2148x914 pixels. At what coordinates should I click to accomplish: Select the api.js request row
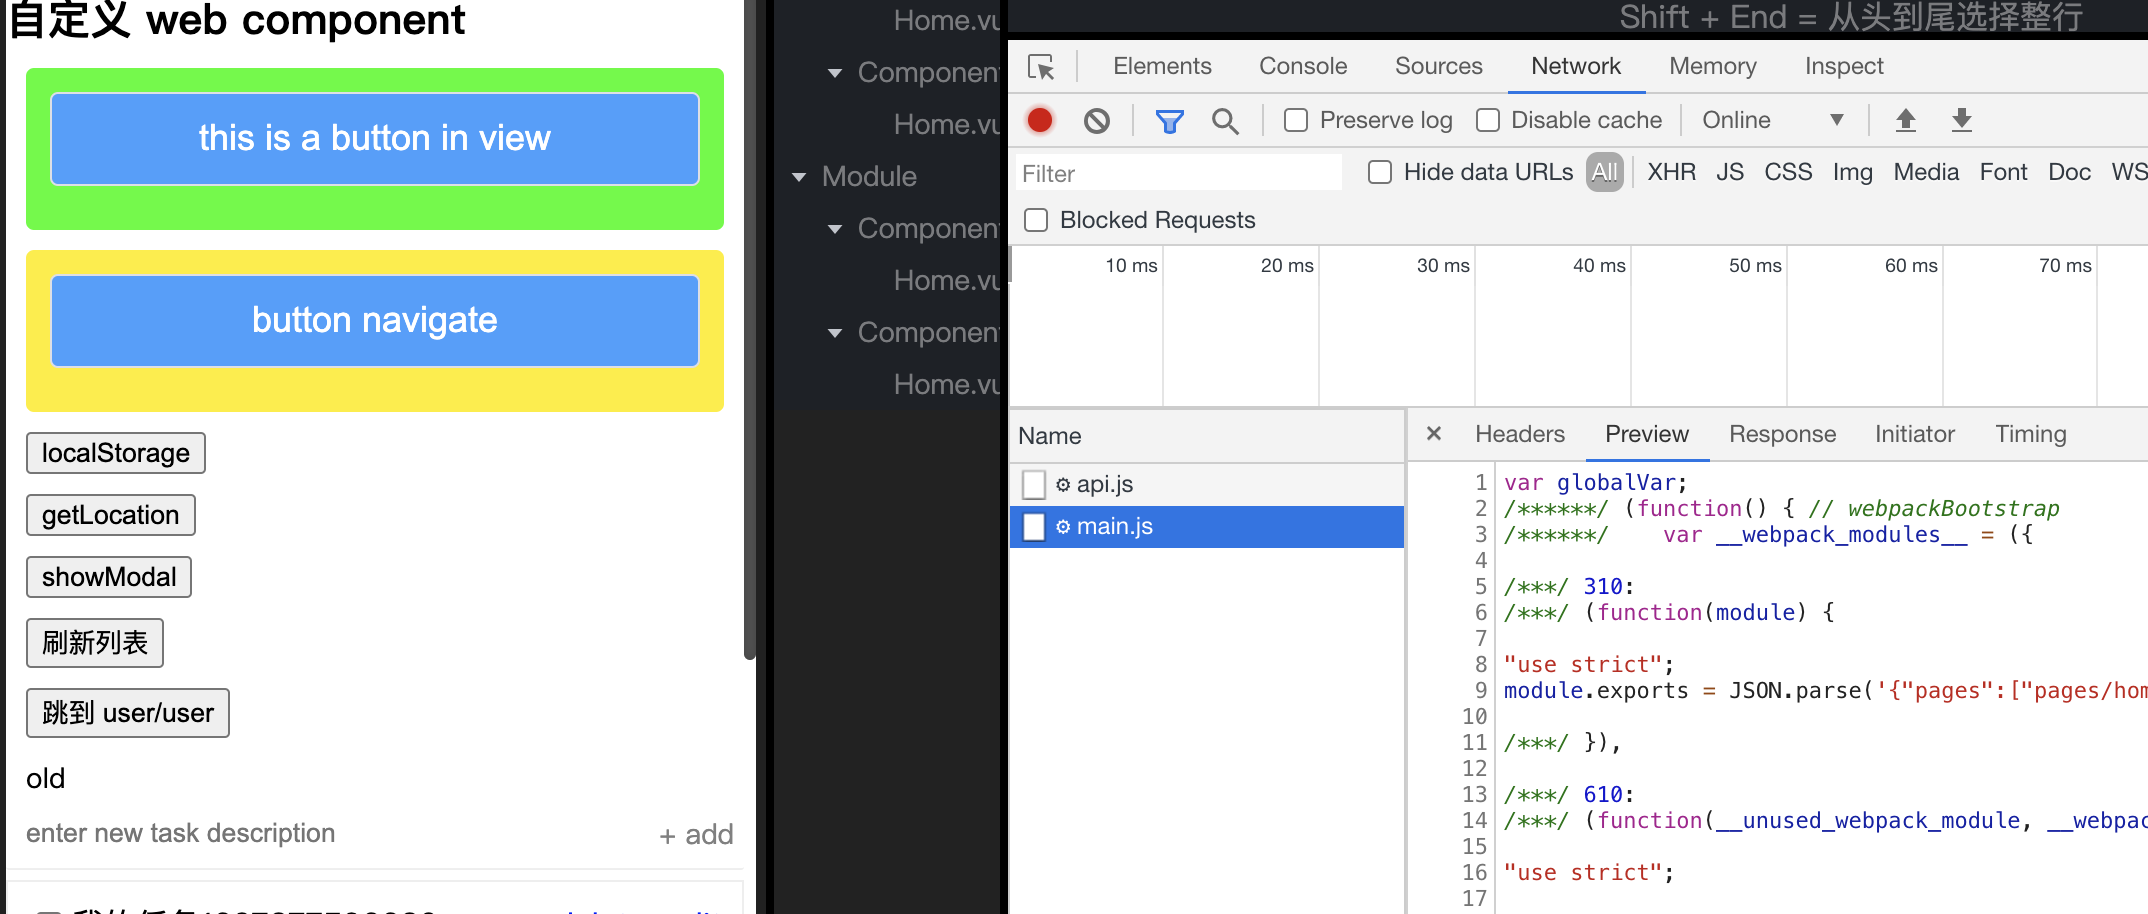pos(1207,485)
